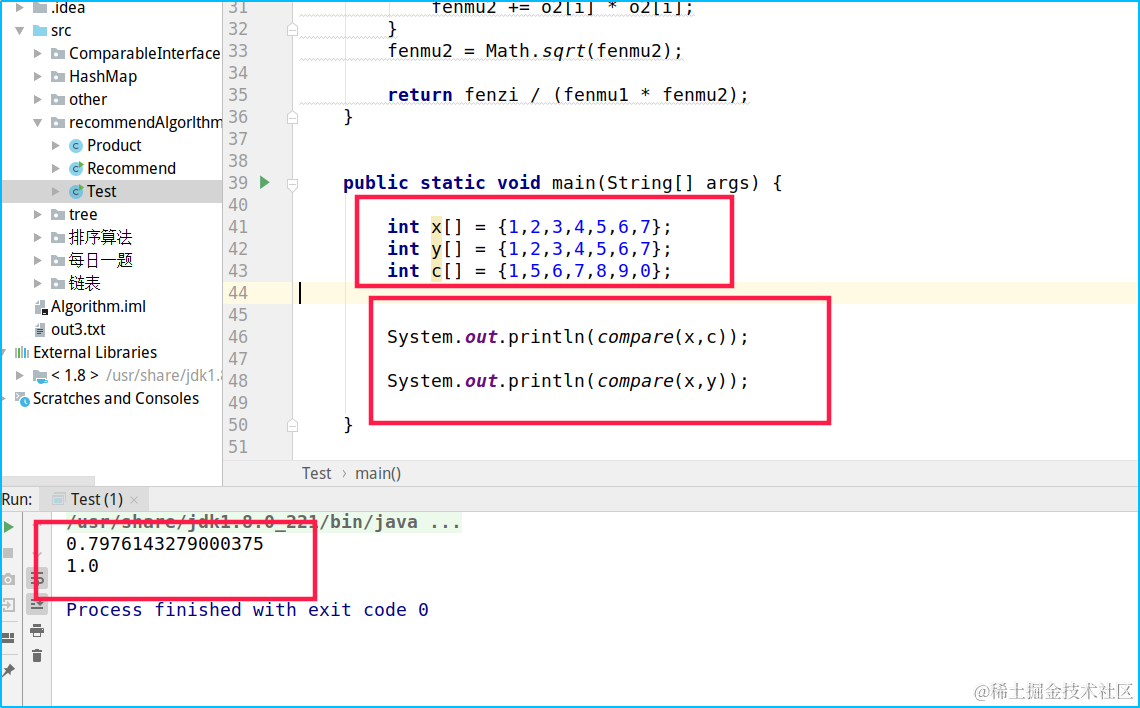The width and height of the screenshot is (1140, 708).
Task: Click the Restore Layout icon in Run sidebar
Action: click(x=9, y=637)
